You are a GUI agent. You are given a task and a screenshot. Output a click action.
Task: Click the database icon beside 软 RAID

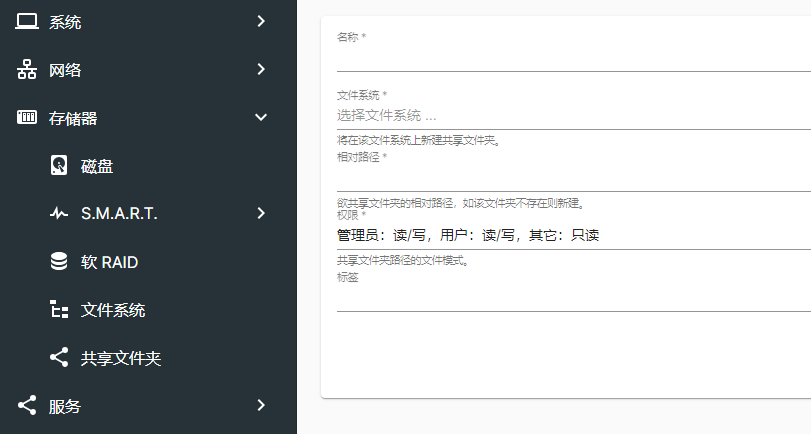click(59, 261)
